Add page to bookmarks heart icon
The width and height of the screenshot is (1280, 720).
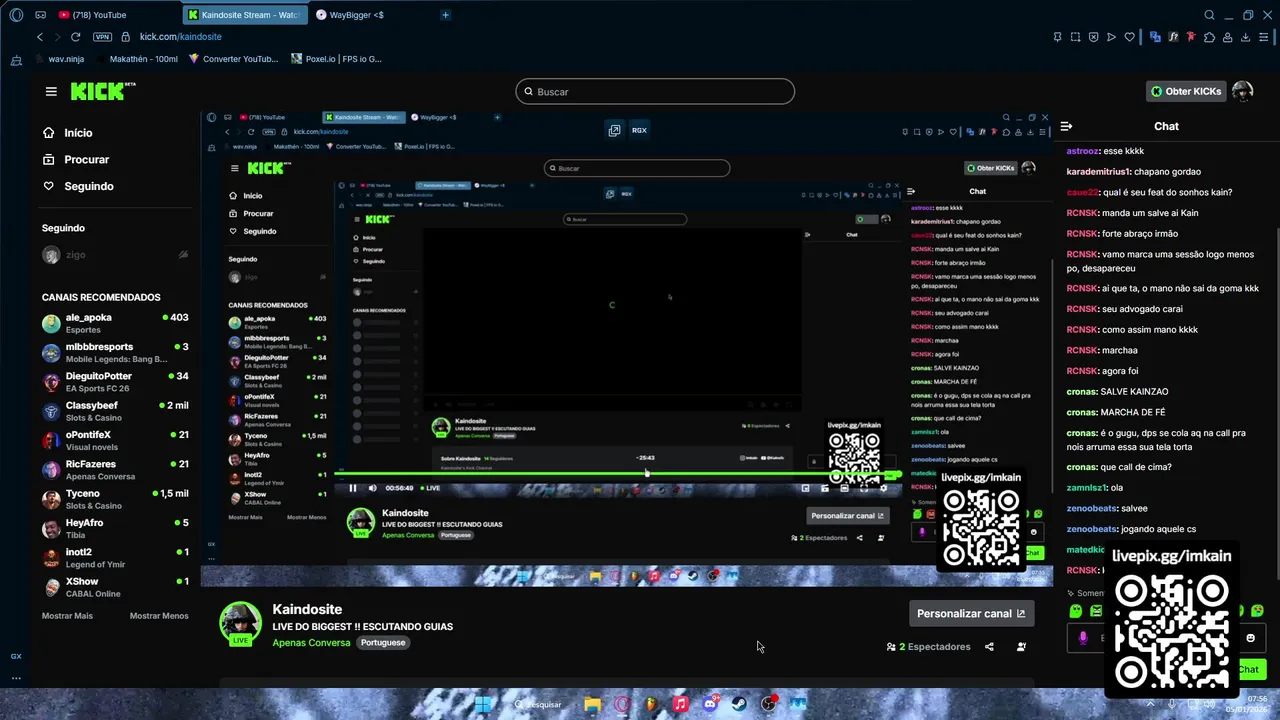pos(1130,37)
